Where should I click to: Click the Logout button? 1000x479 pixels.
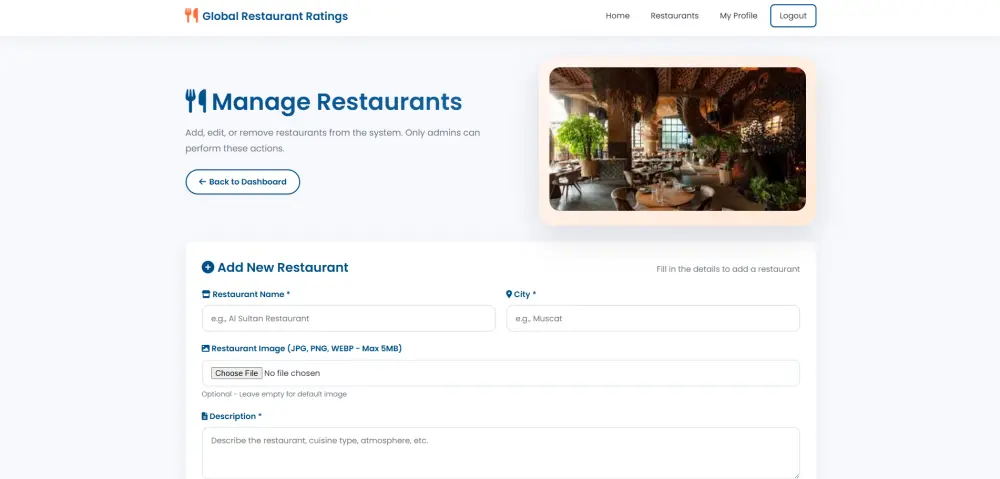793,16
